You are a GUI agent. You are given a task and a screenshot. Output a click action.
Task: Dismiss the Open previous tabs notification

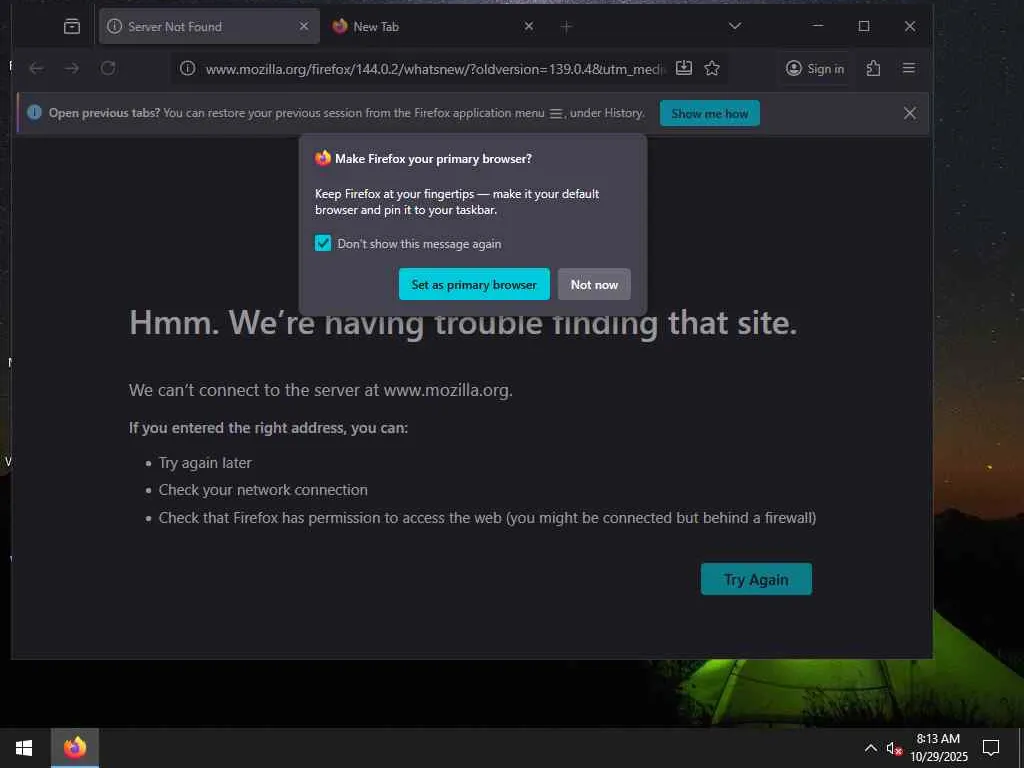tap(910, 114)
